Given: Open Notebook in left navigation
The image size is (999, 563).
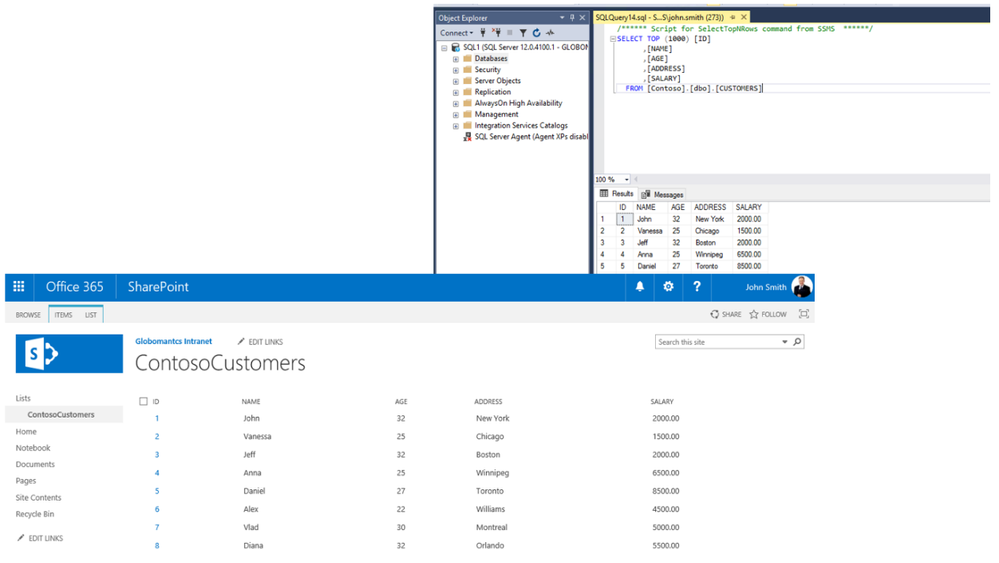Looking at the screenshot, I should click(x=33, y=448).
